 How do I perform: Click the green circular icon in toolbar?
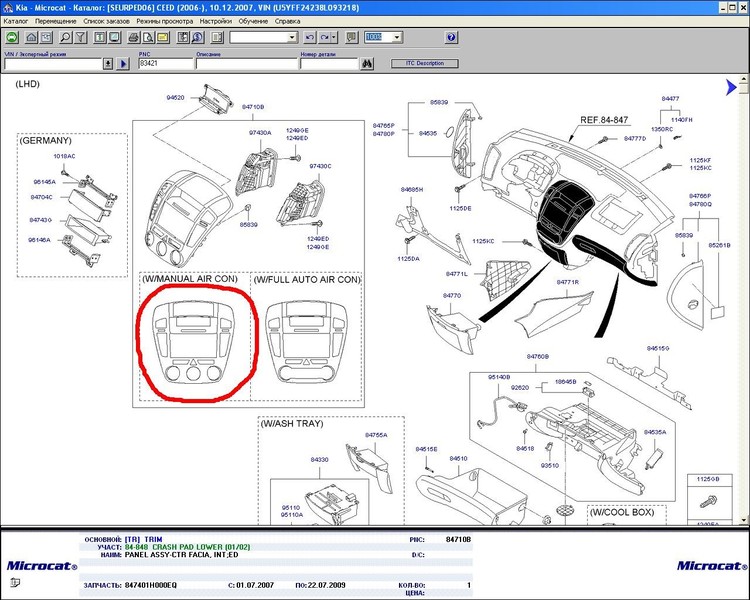point(13,37)
